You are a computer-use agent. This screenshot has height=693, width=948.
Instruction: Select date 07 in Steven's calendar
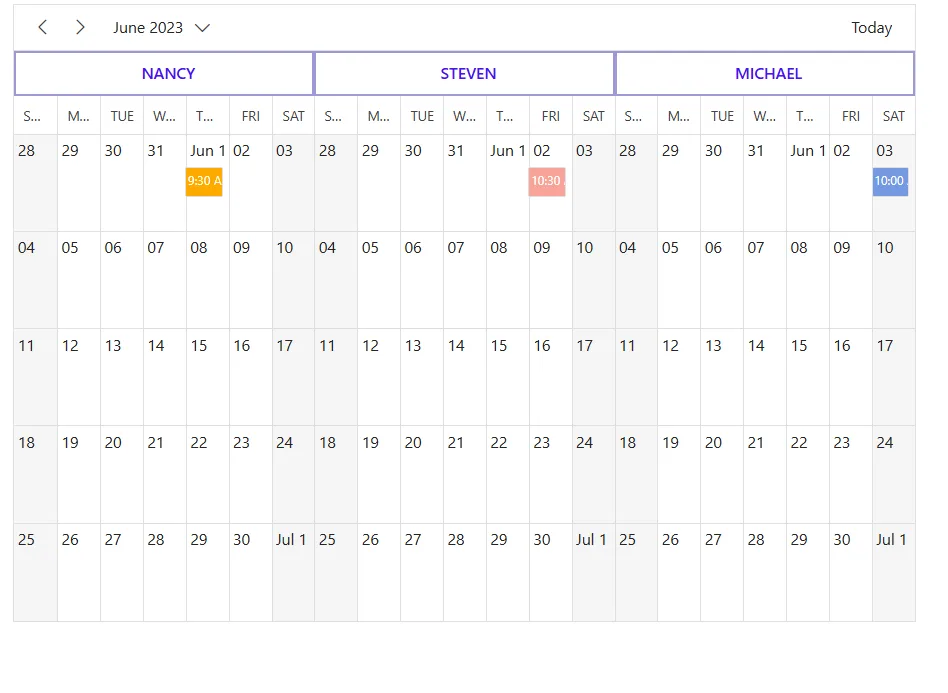tap(465, 280)
